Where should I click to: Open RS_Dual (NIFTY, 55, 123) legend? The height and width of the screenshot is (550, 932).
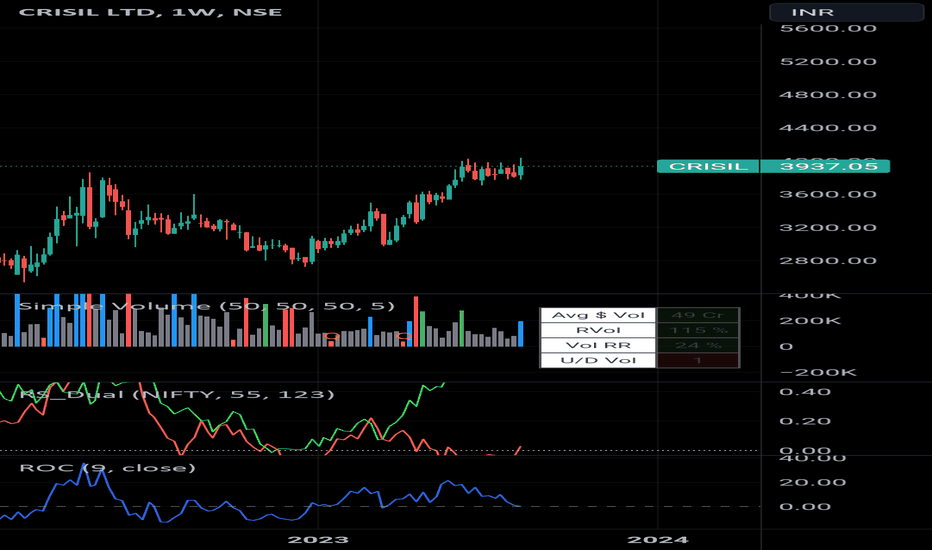tap(177, 394)
